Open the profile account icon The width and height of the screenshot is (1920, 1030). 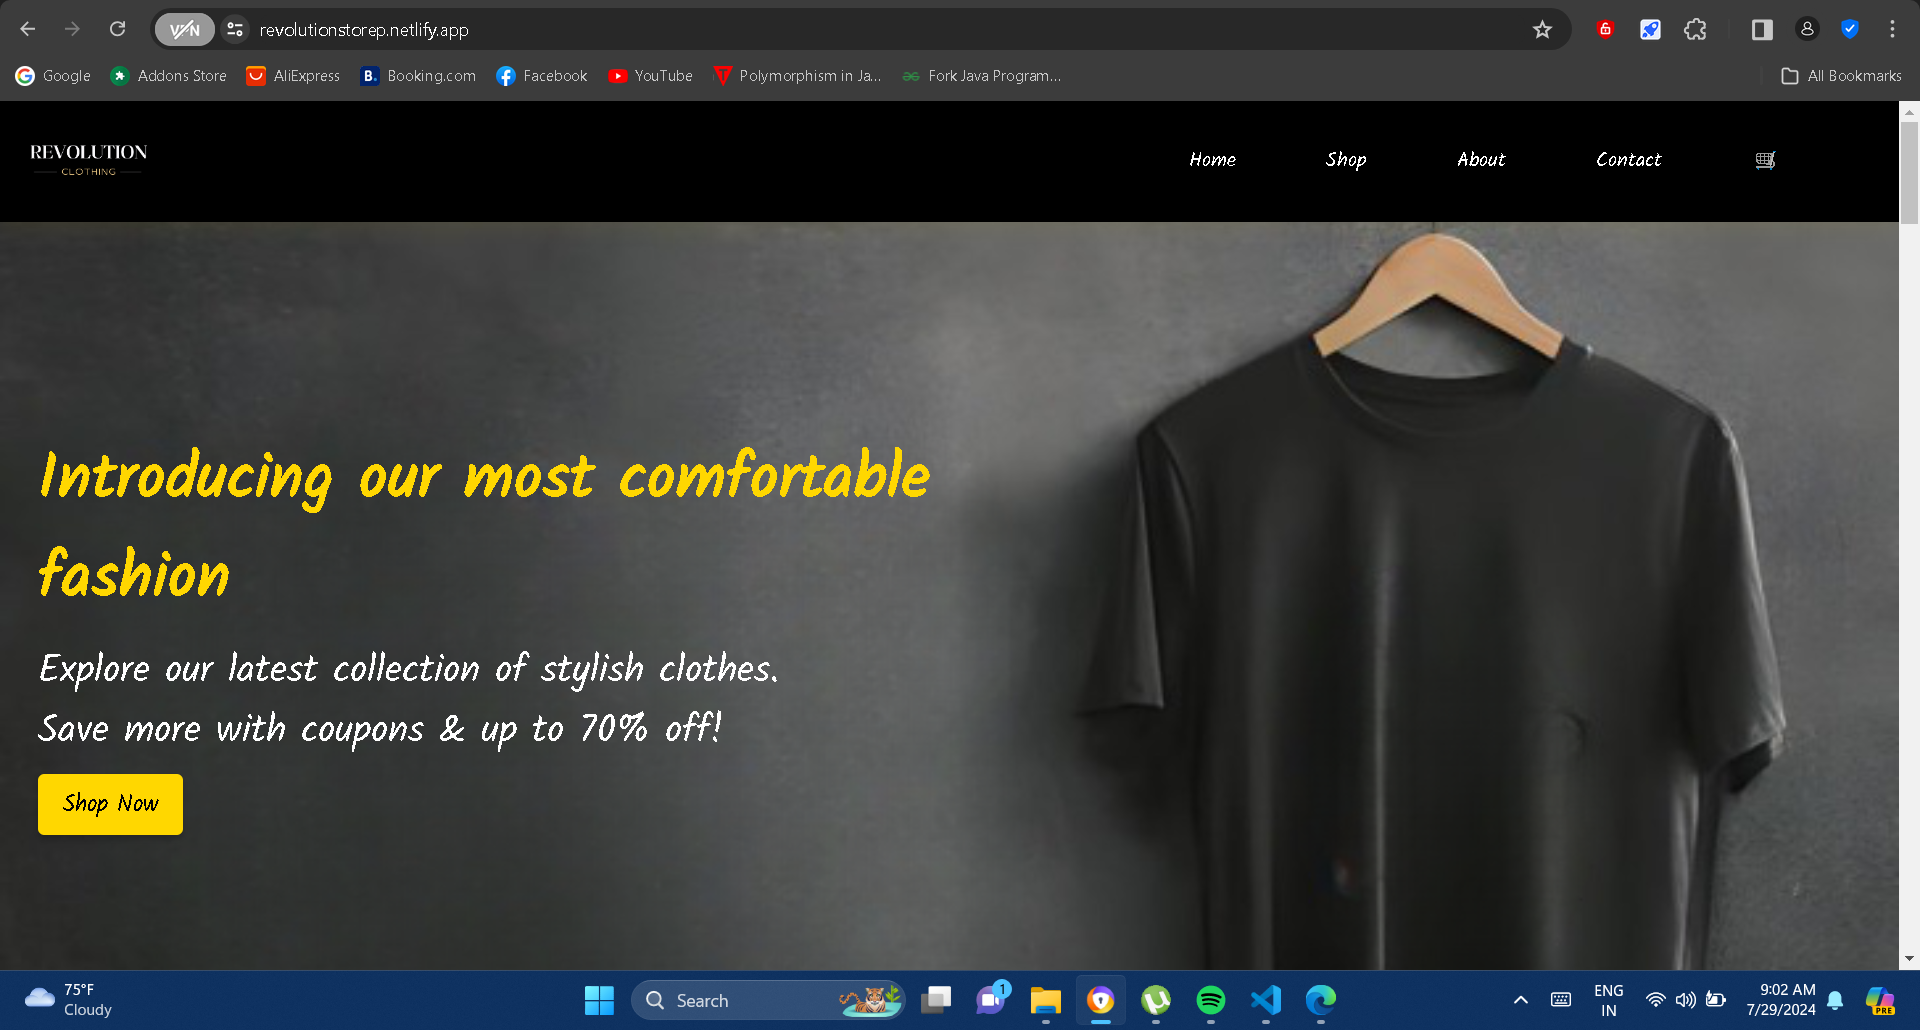coord(1807,30)
